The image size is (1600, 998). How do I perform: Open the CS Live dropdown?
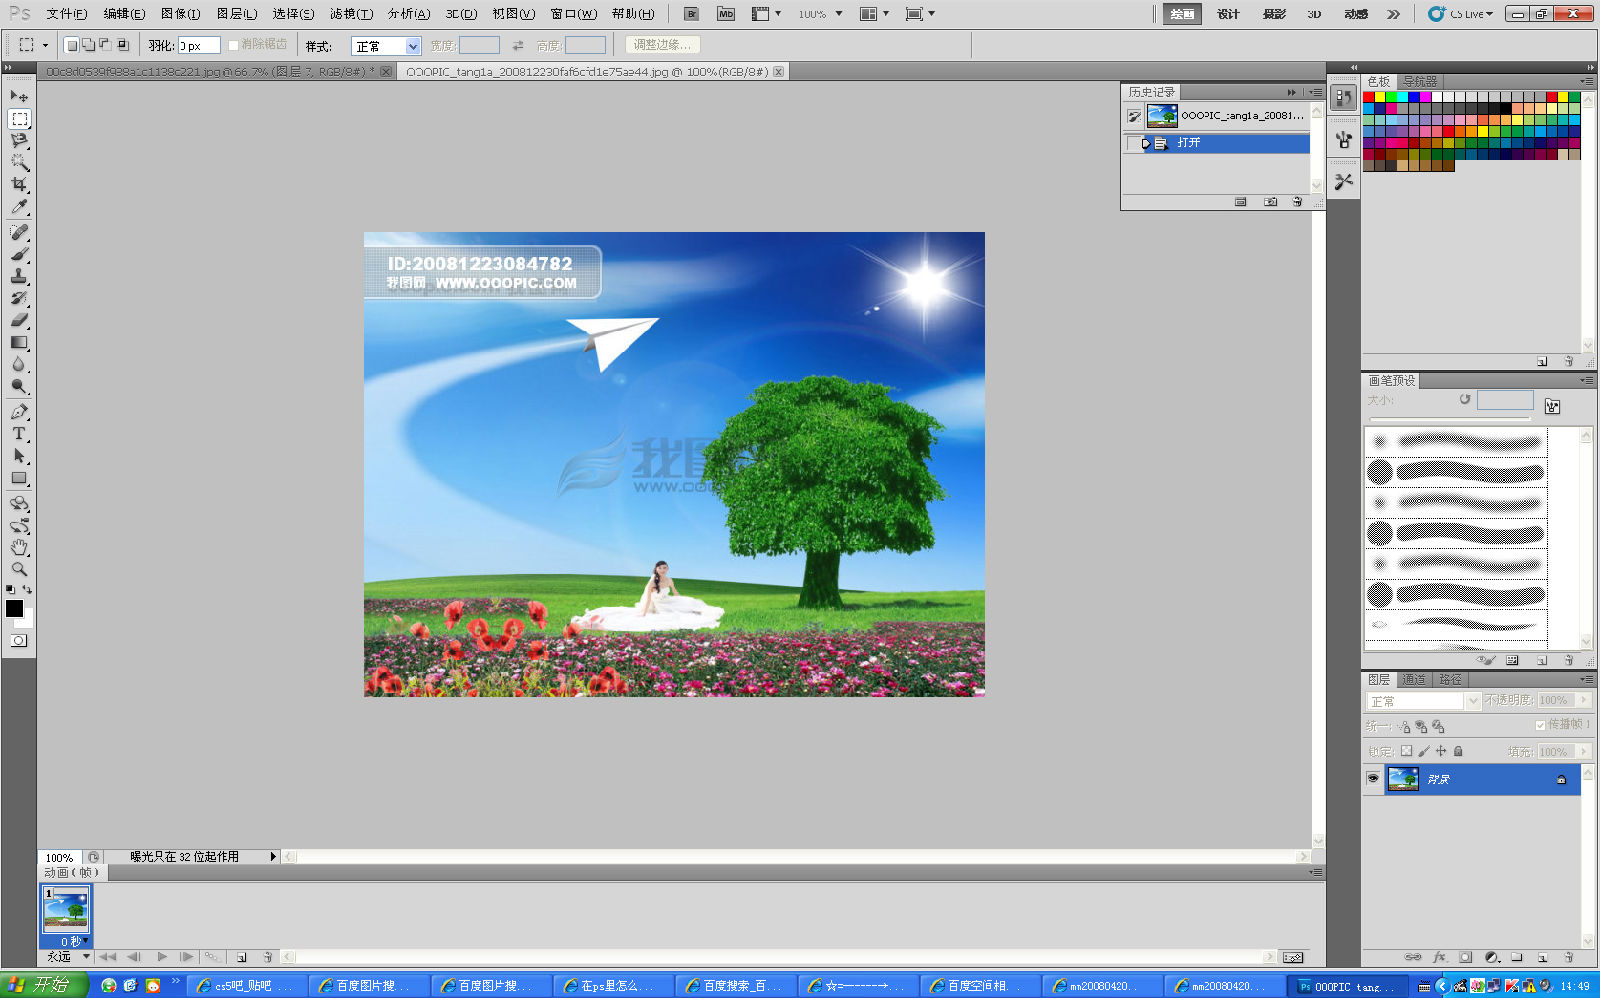pos(1461,14)
